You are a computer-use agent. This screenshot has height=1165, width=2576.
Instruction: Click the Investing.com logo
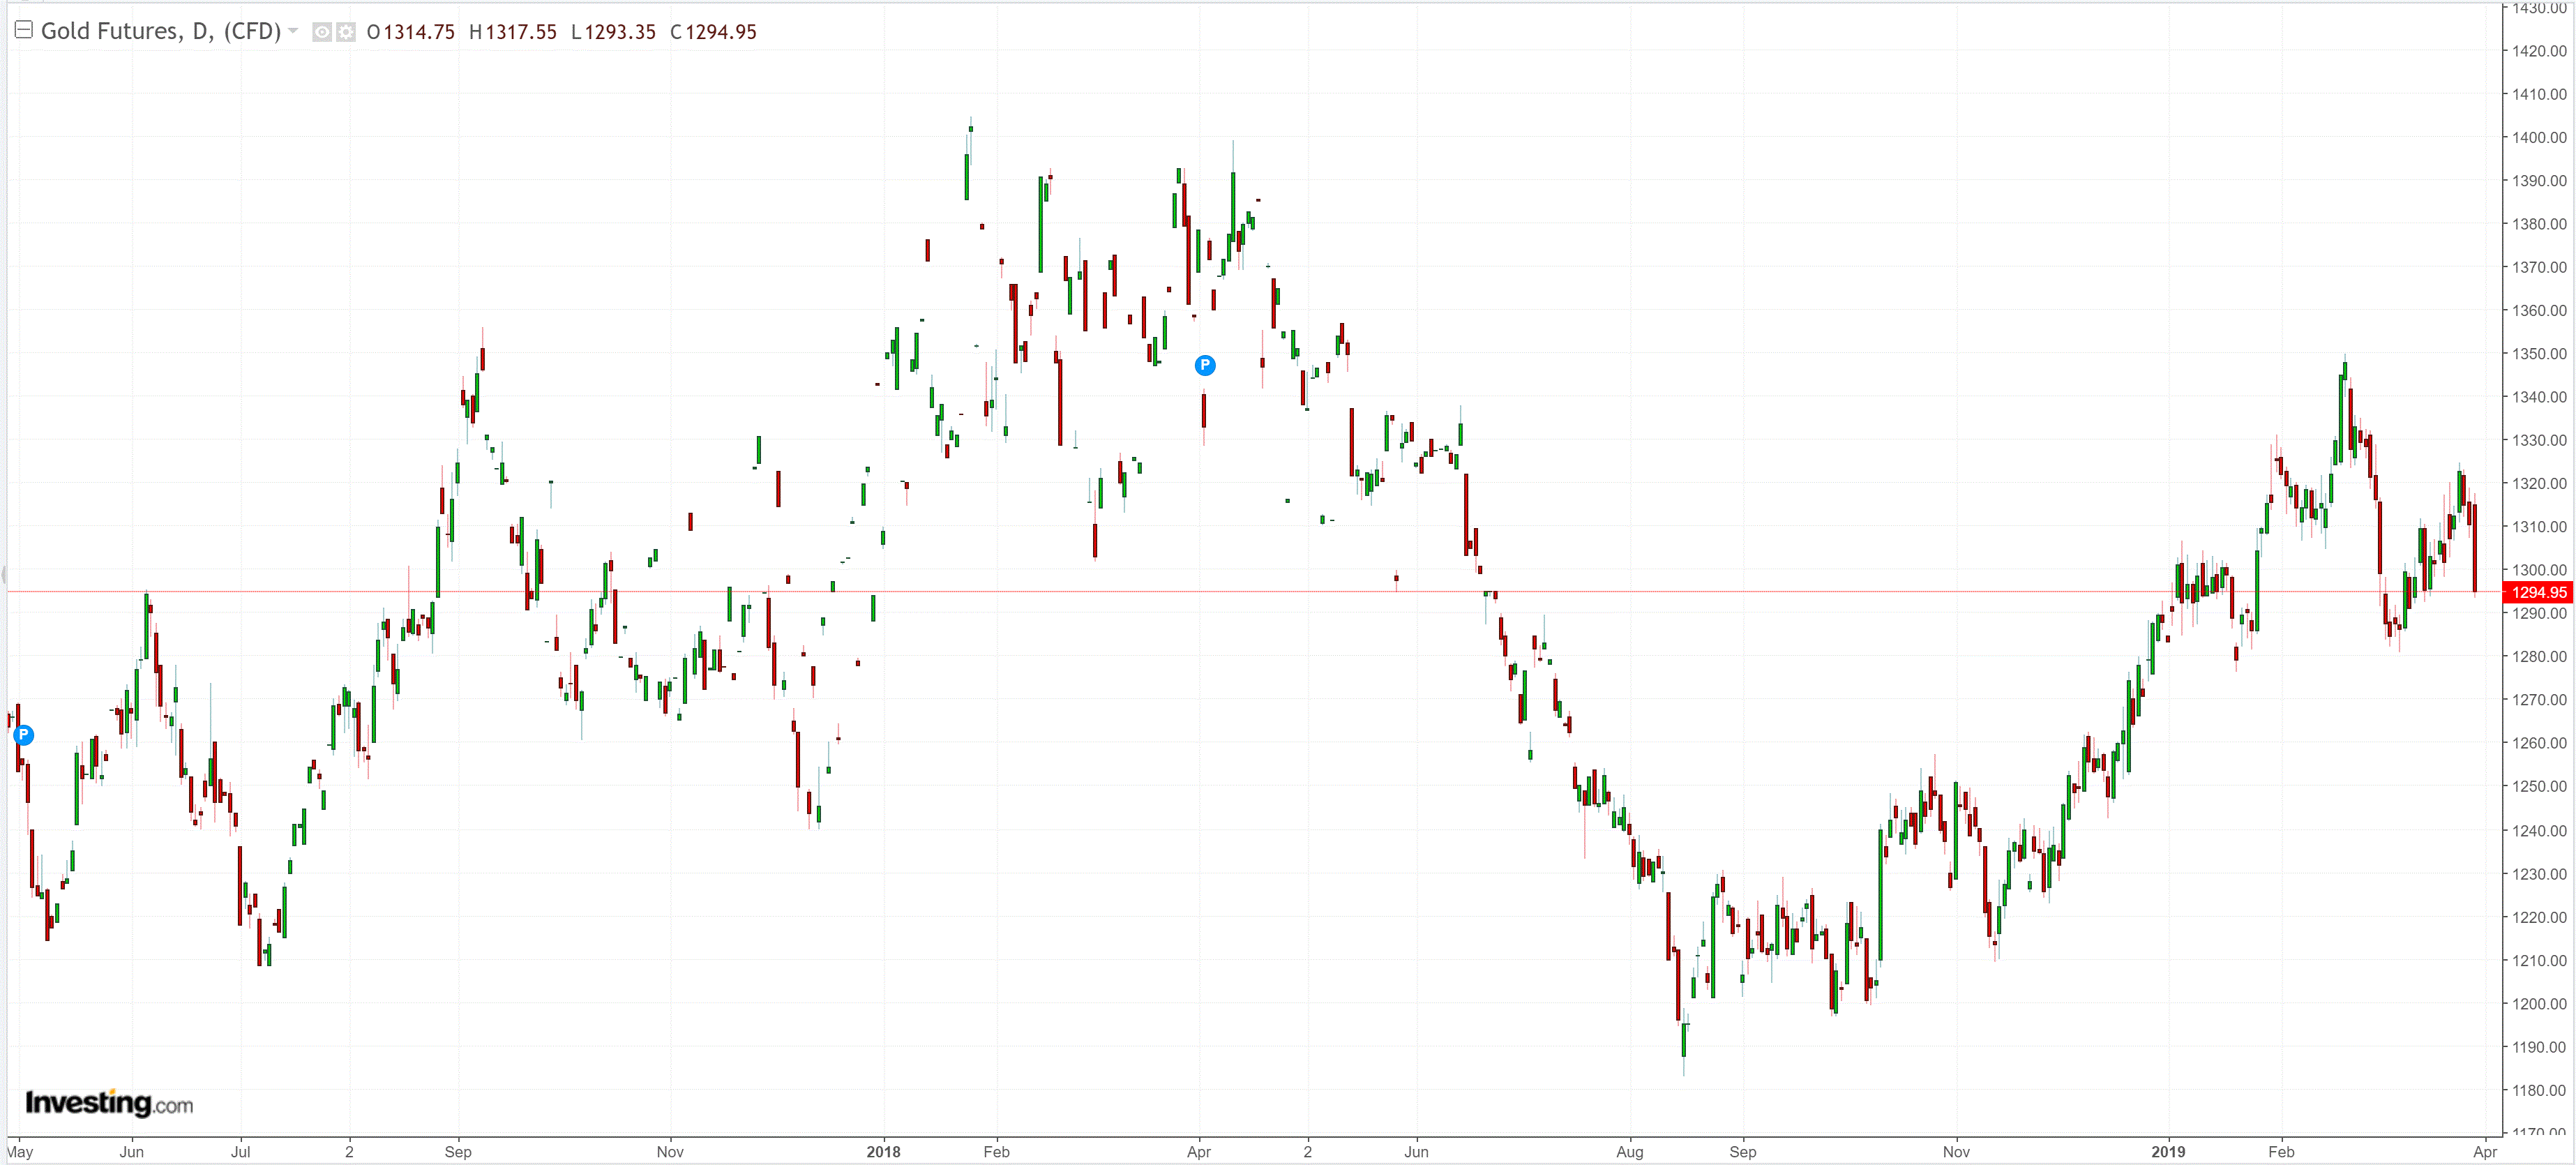109,1103
